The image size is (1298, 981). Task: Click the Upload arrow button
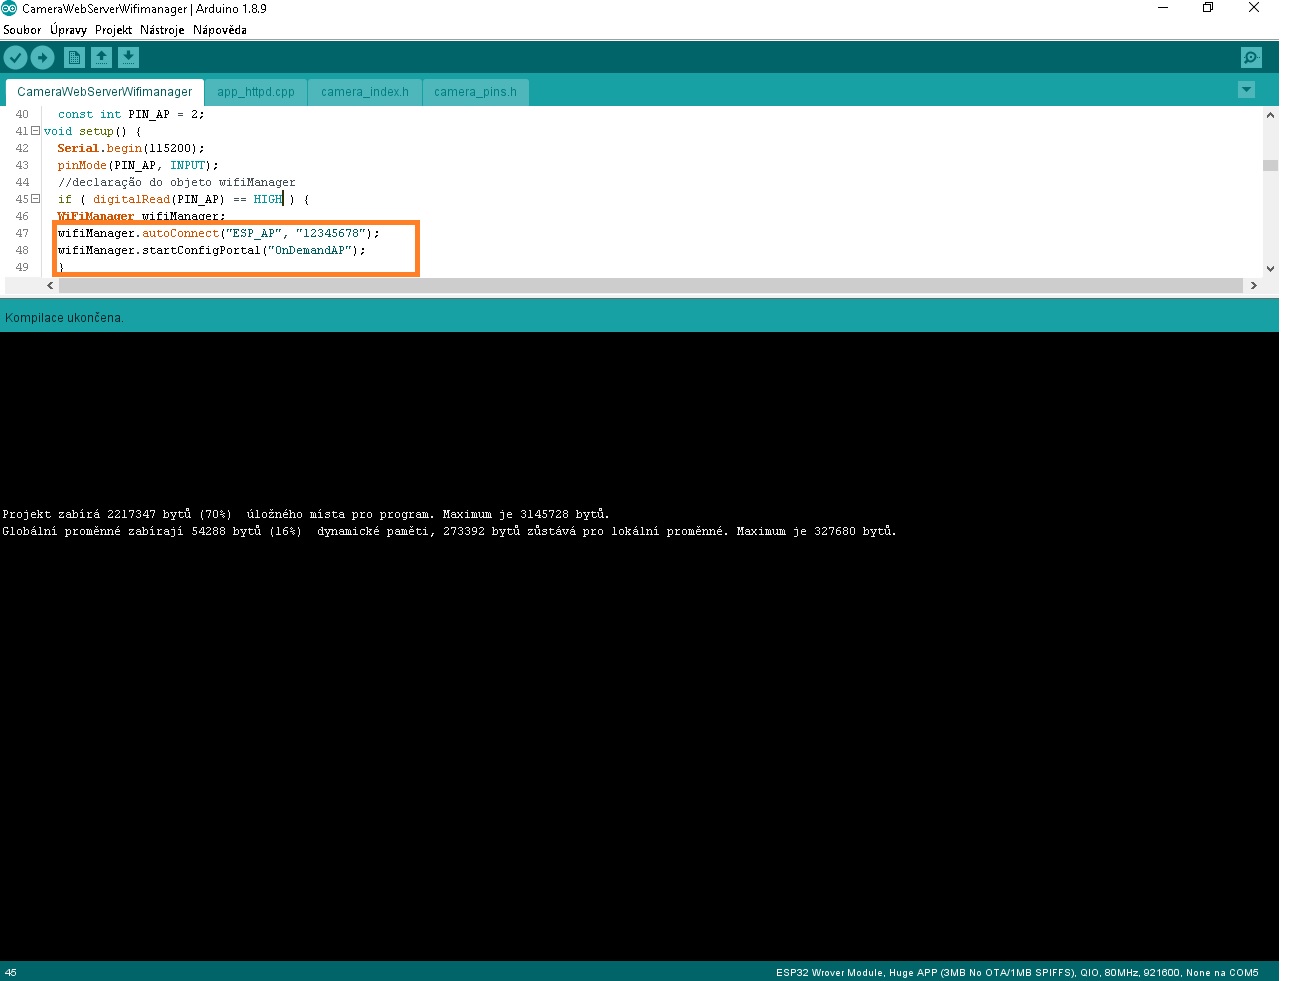(42, 58)
